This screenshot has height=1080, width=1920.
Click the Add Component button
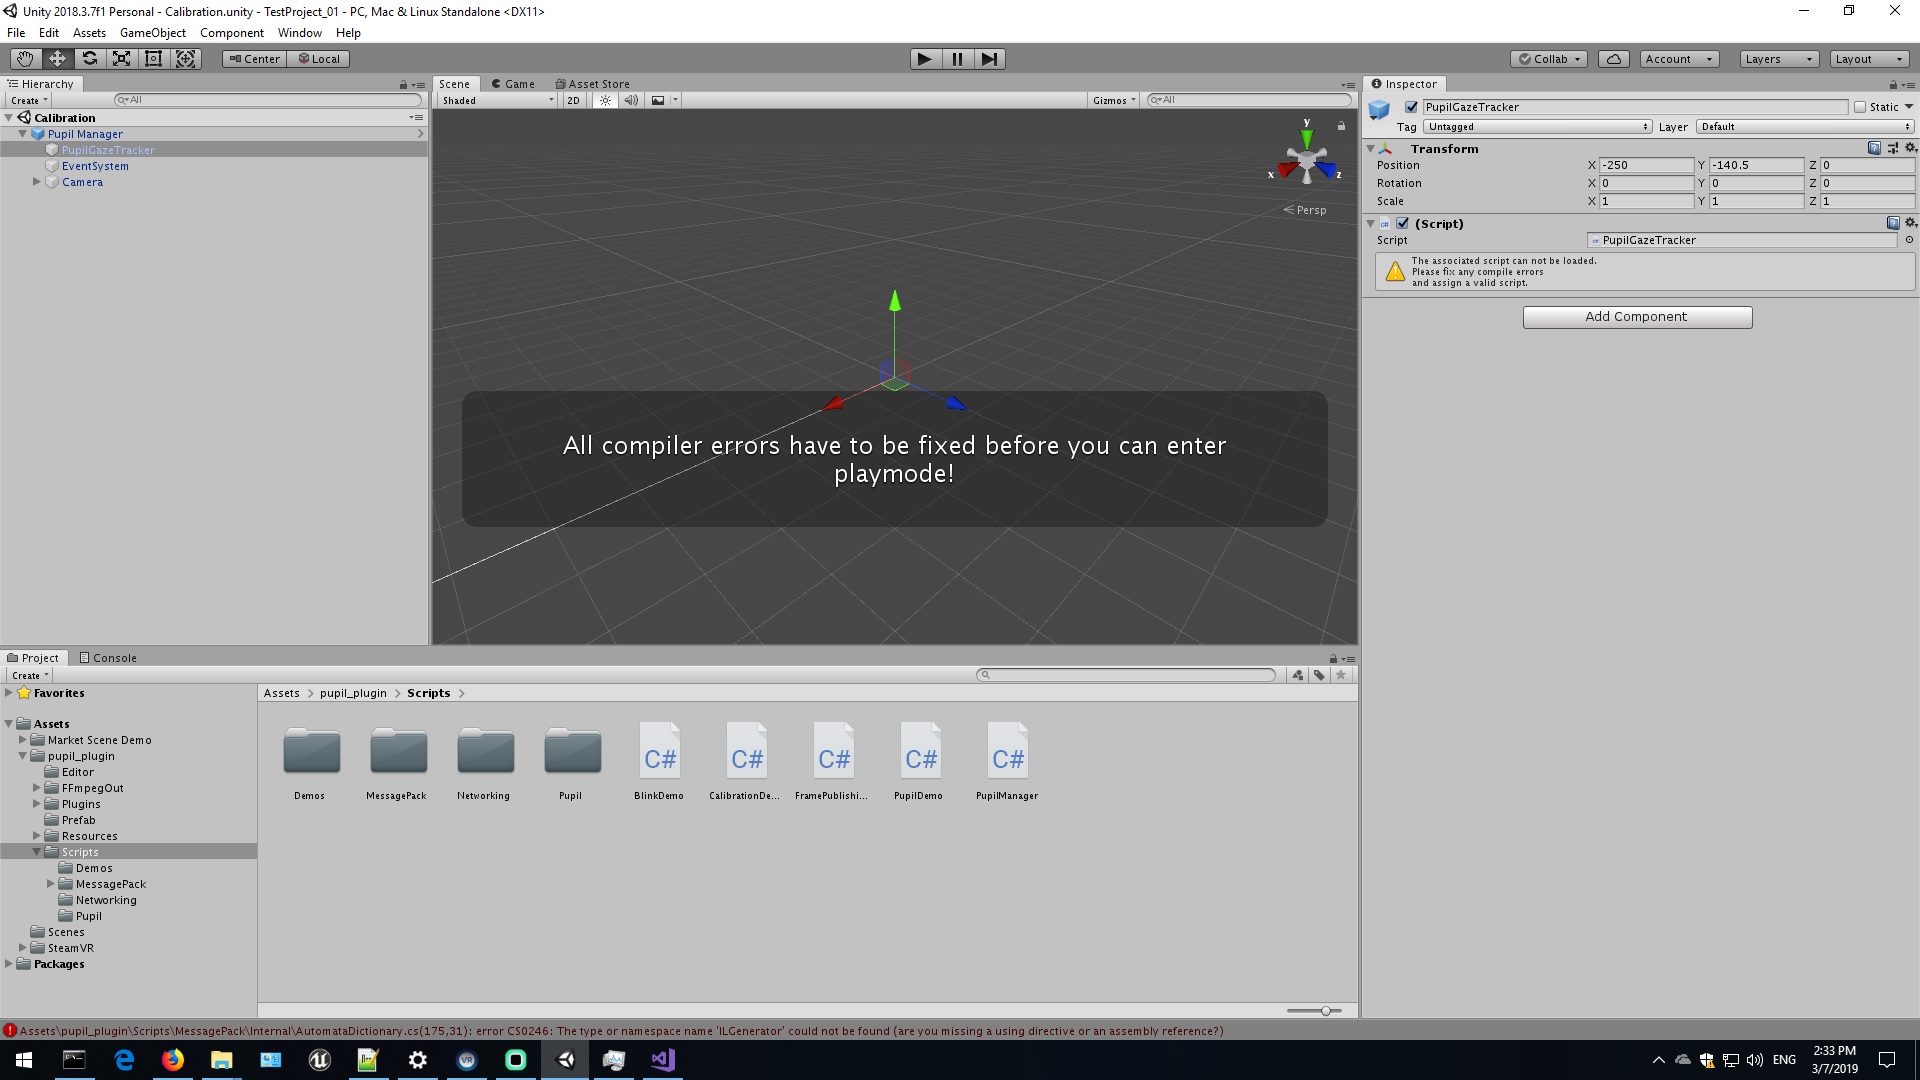(1637, 317)
